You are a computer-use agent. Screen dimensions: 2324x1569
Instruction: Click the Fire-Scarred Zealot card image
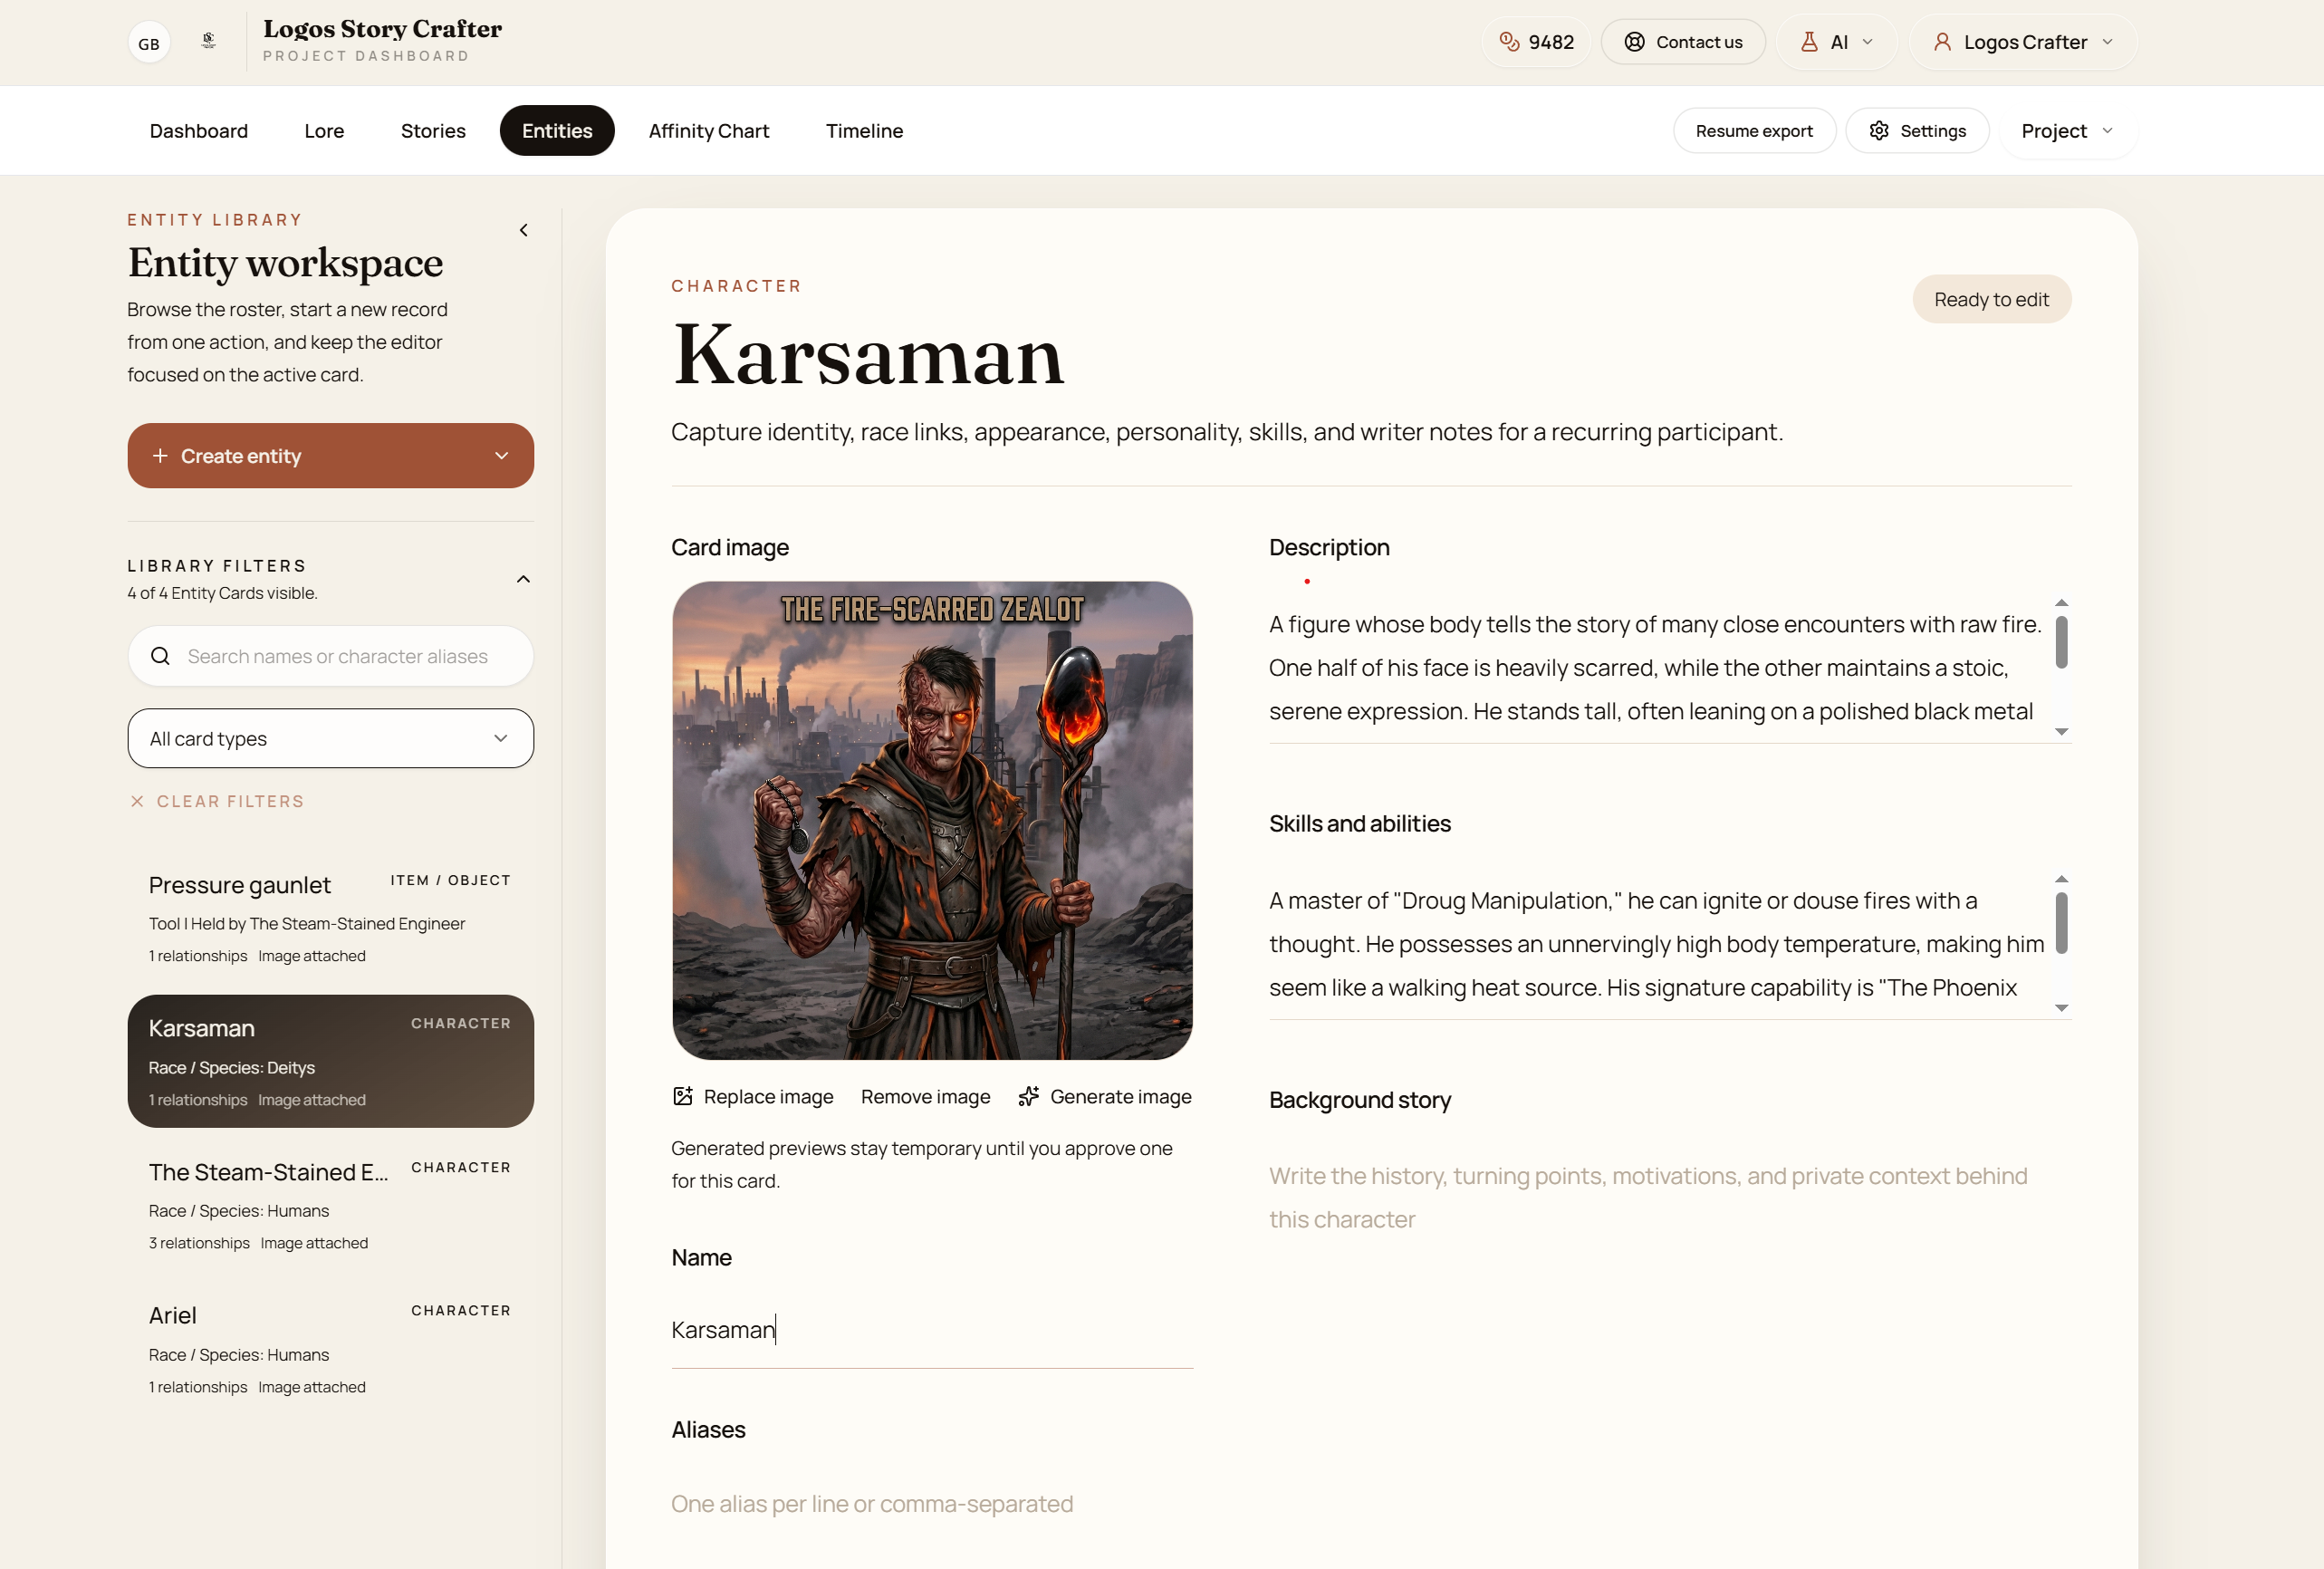[932, 821]
